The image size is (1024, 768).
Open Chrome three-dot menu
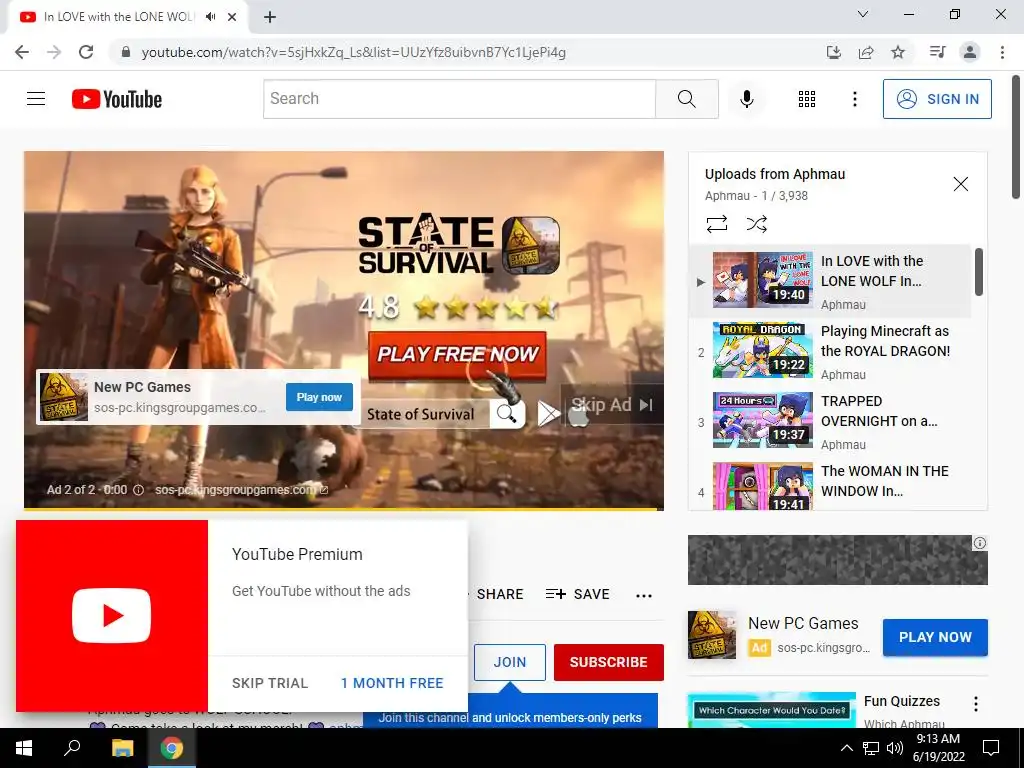pyautogui.click(x=1002, y=52)
